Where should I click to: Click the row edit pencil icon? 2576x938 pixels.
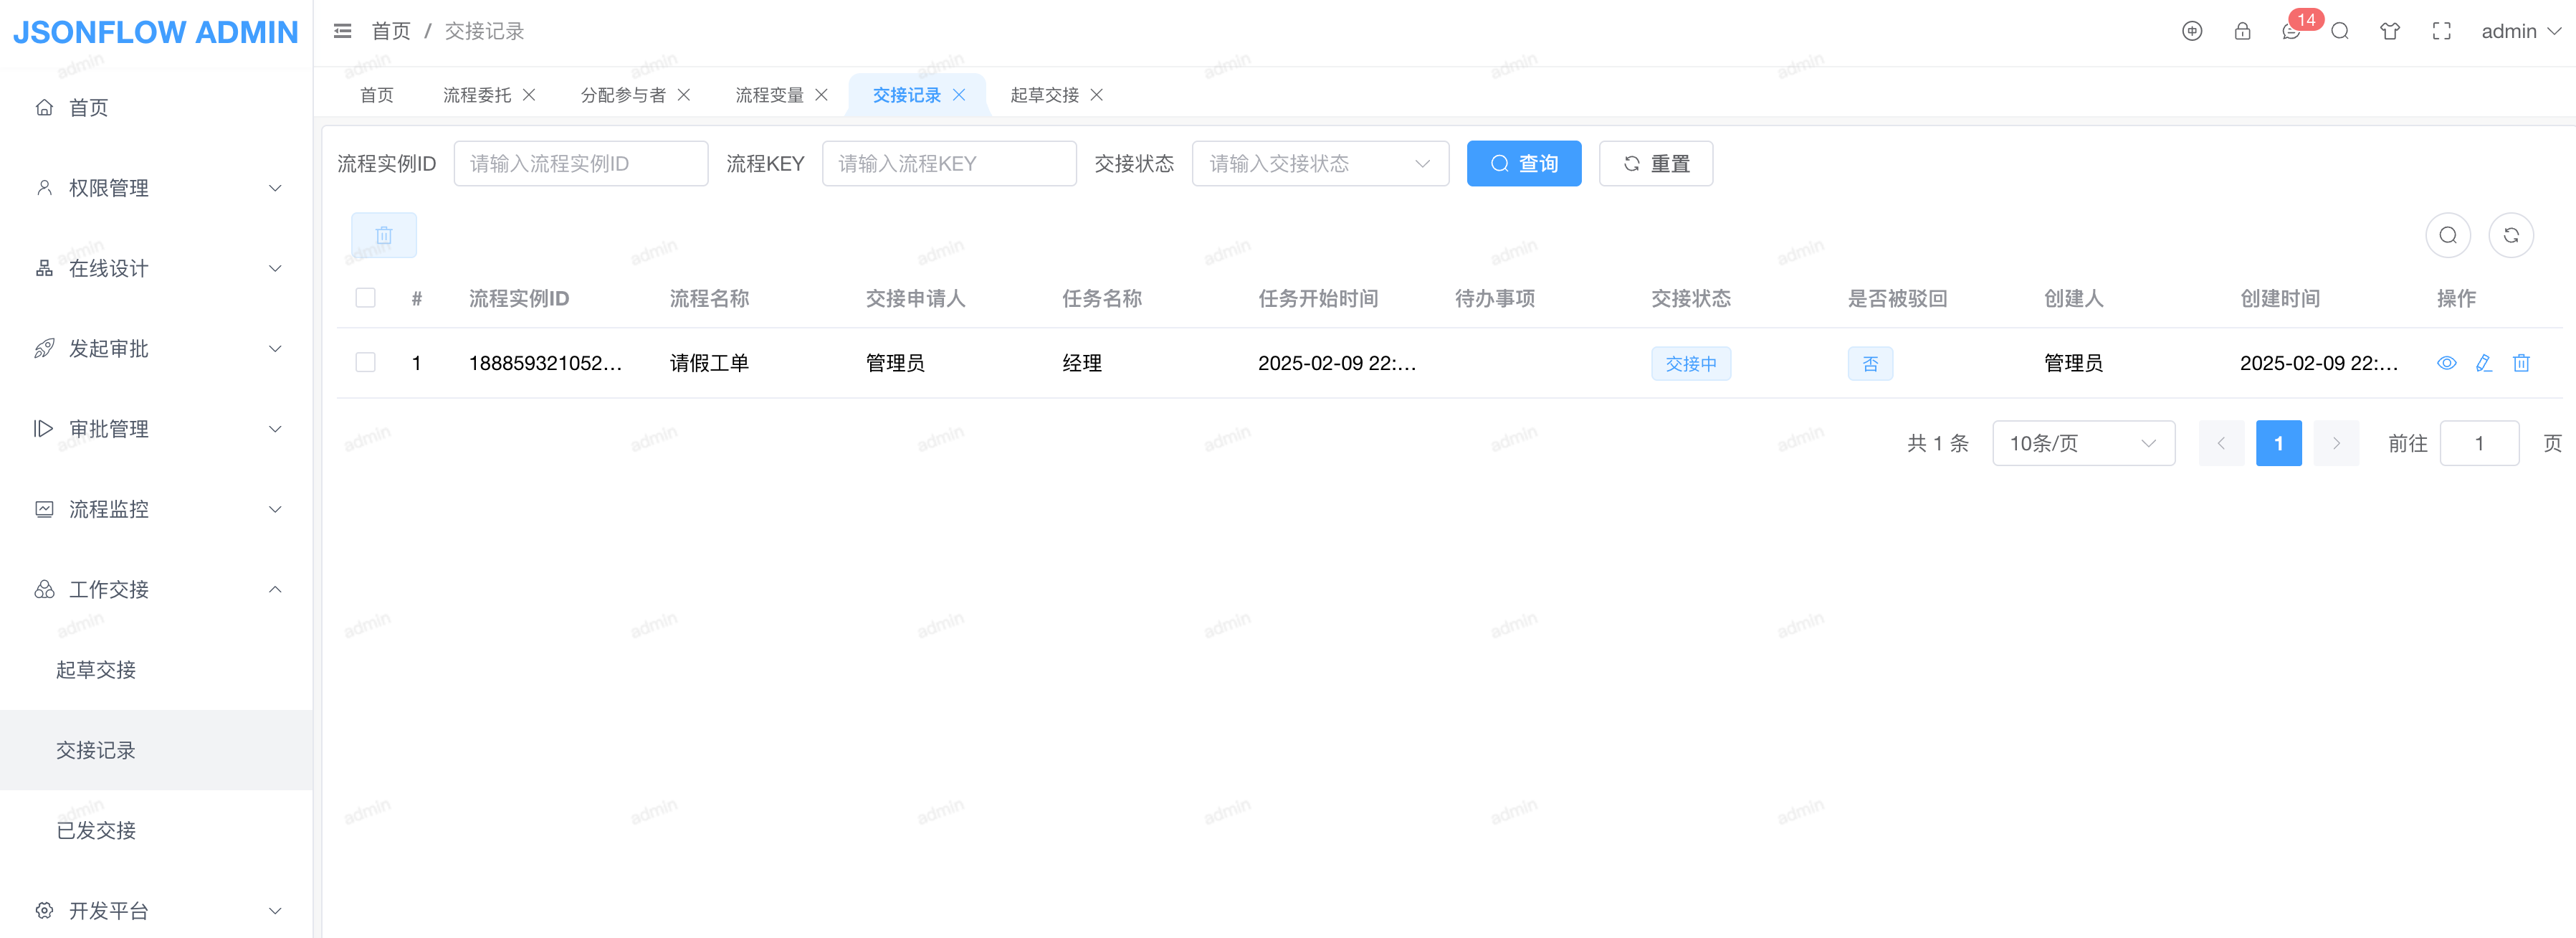coord(2484,363)
